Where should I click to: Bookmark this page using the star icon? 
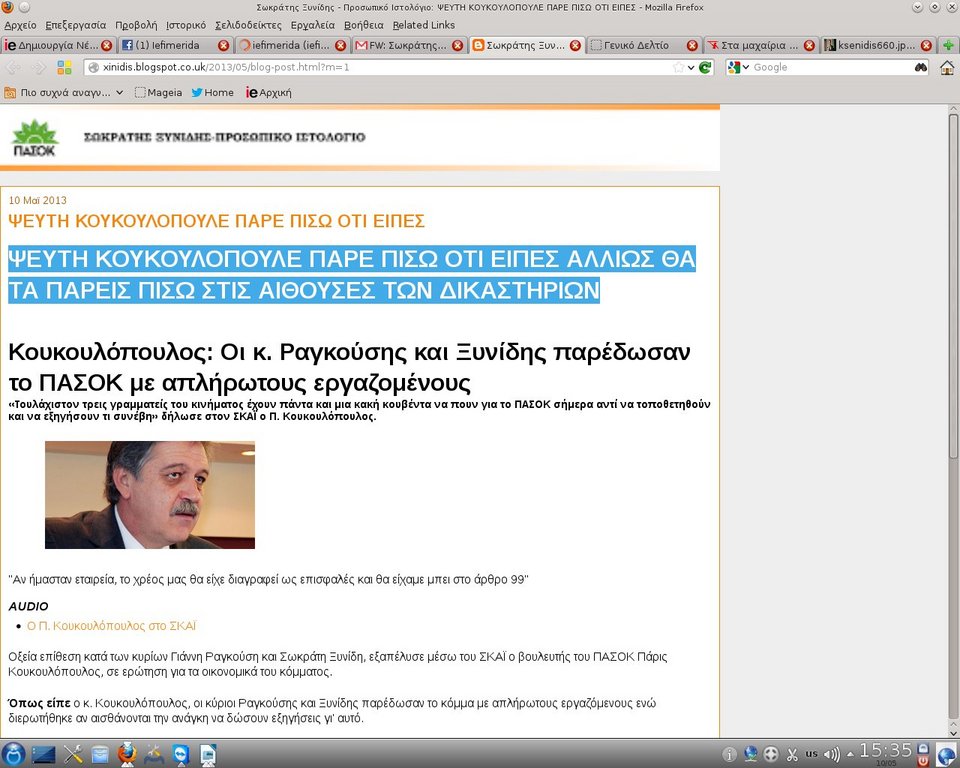[679, 67]
